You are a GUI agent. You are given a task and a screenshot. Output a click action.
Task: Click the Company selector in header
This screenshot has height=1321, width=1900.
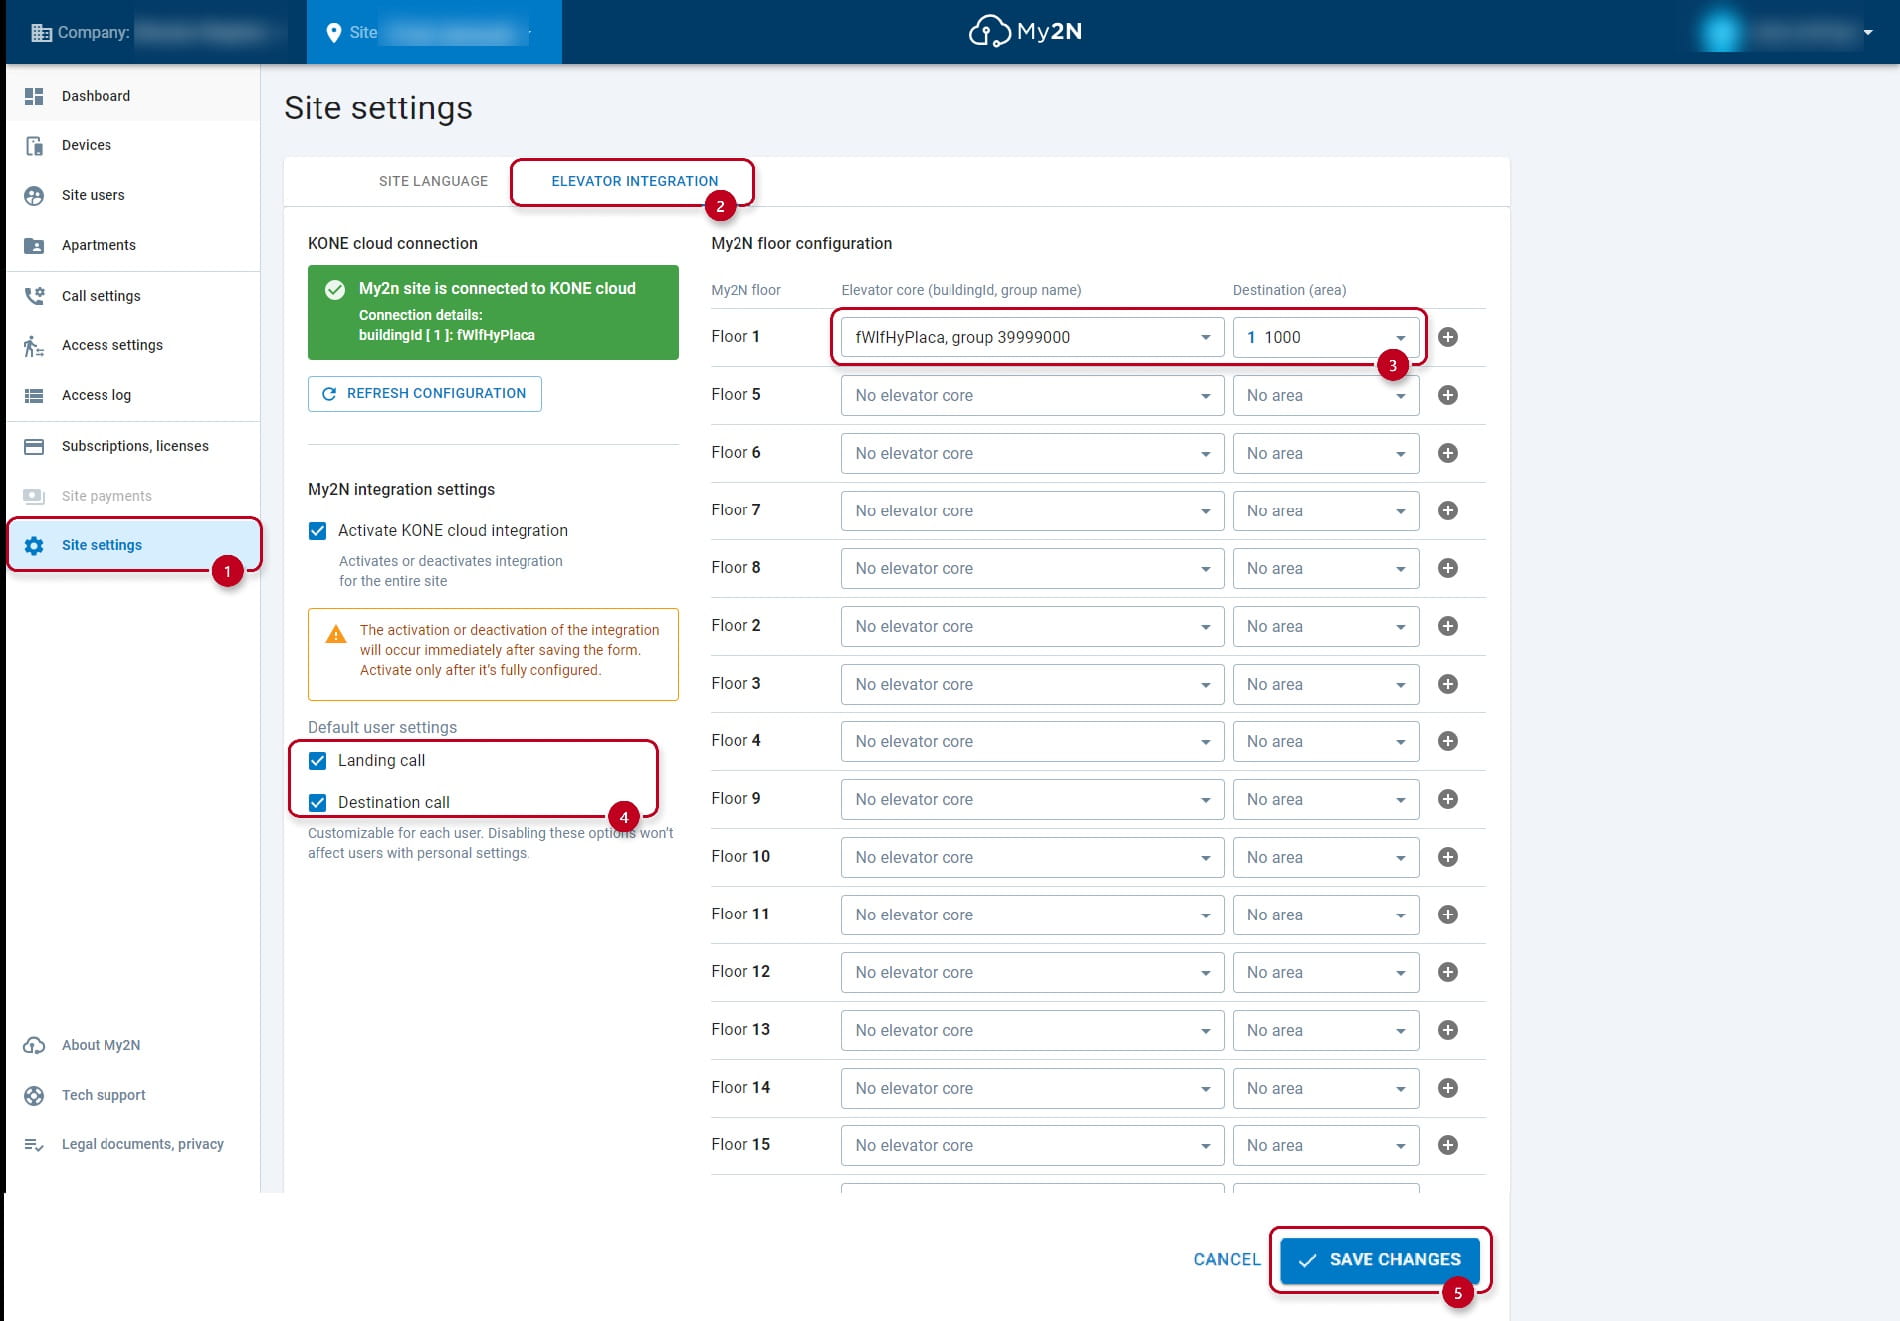(x=155, y=33)
